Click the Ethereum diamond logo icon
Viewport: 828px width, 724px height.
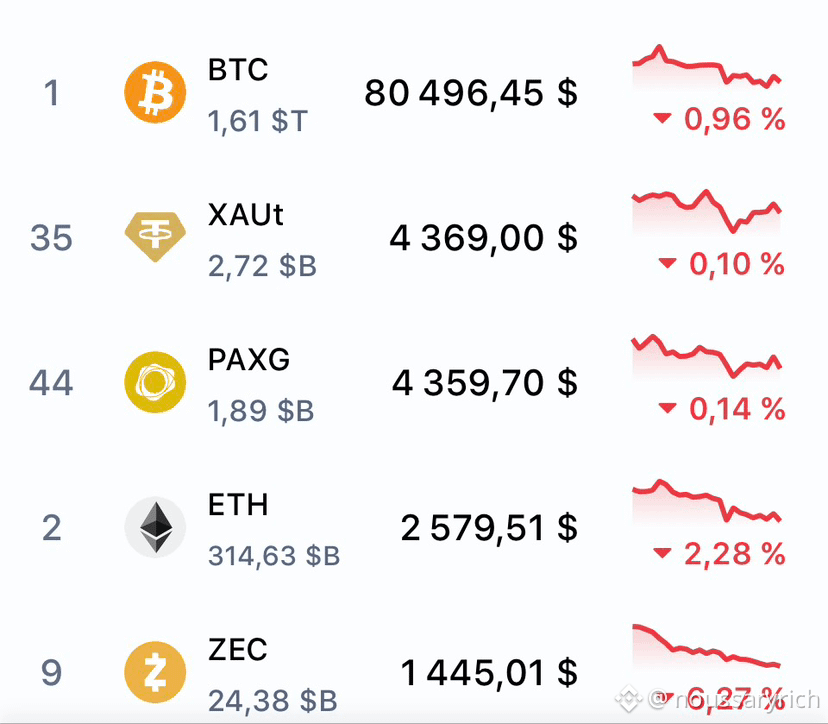(155, 527)
